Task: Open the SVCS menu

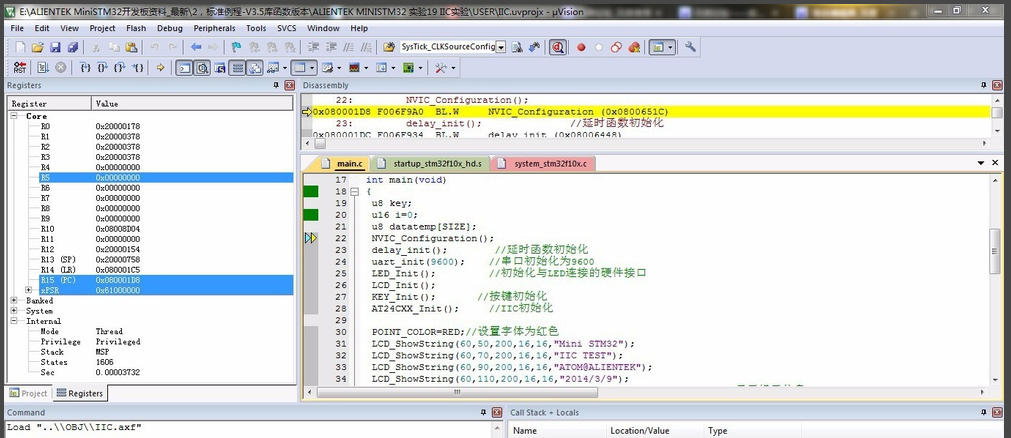Action: tap(287, 28)
